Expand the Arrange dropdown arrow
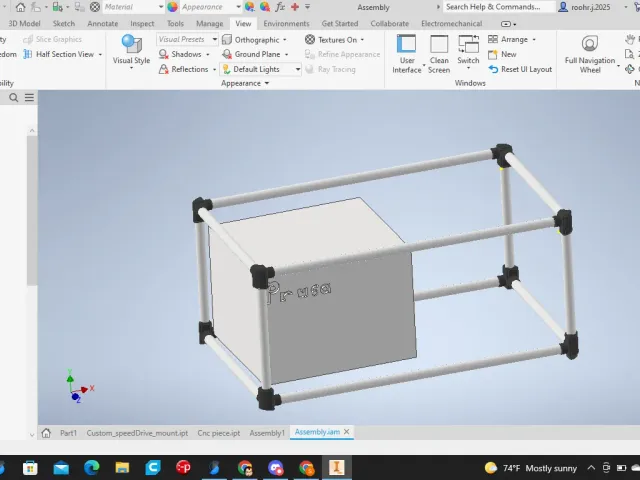This screenshot has height=480, width=640. click(x=534, y=40)
